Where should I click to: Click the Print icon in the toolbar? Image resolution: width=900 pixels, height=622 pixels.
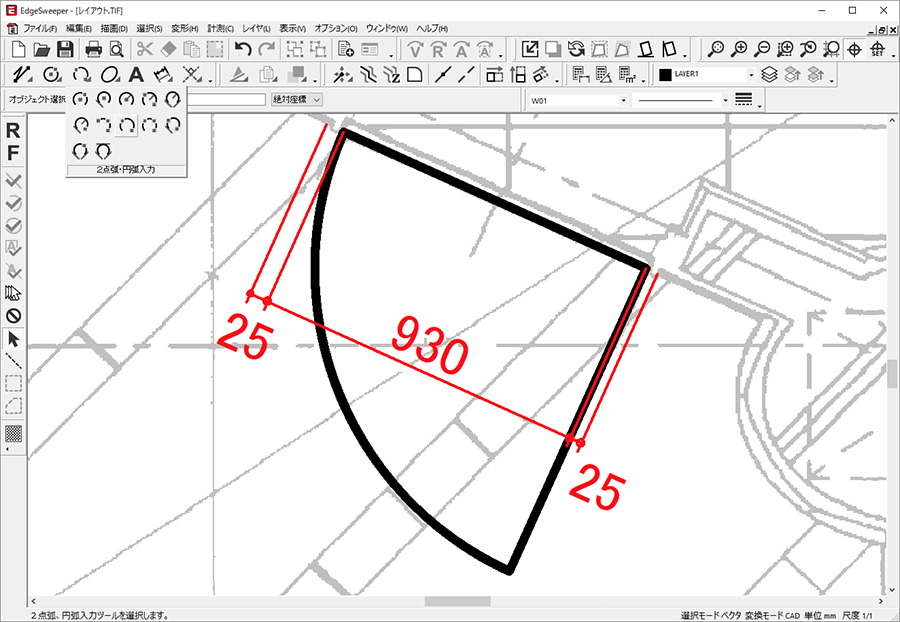click(93, 49)
